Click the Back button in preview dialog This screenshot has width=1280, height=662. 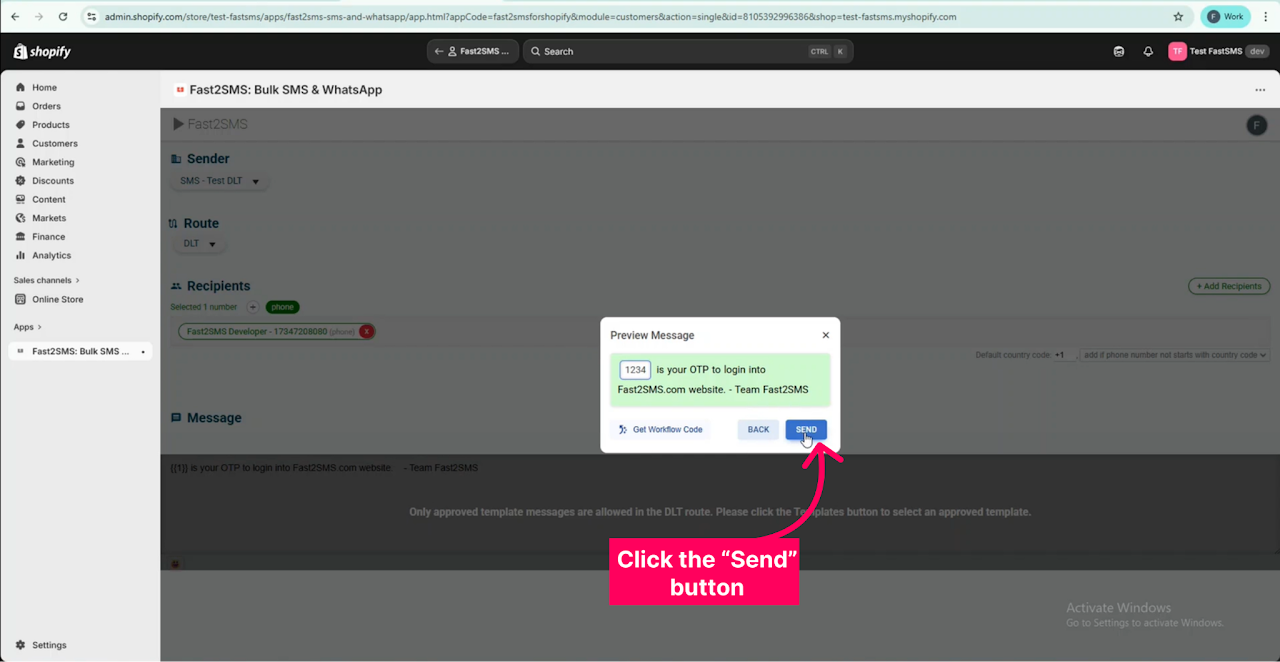coord(758,429)
